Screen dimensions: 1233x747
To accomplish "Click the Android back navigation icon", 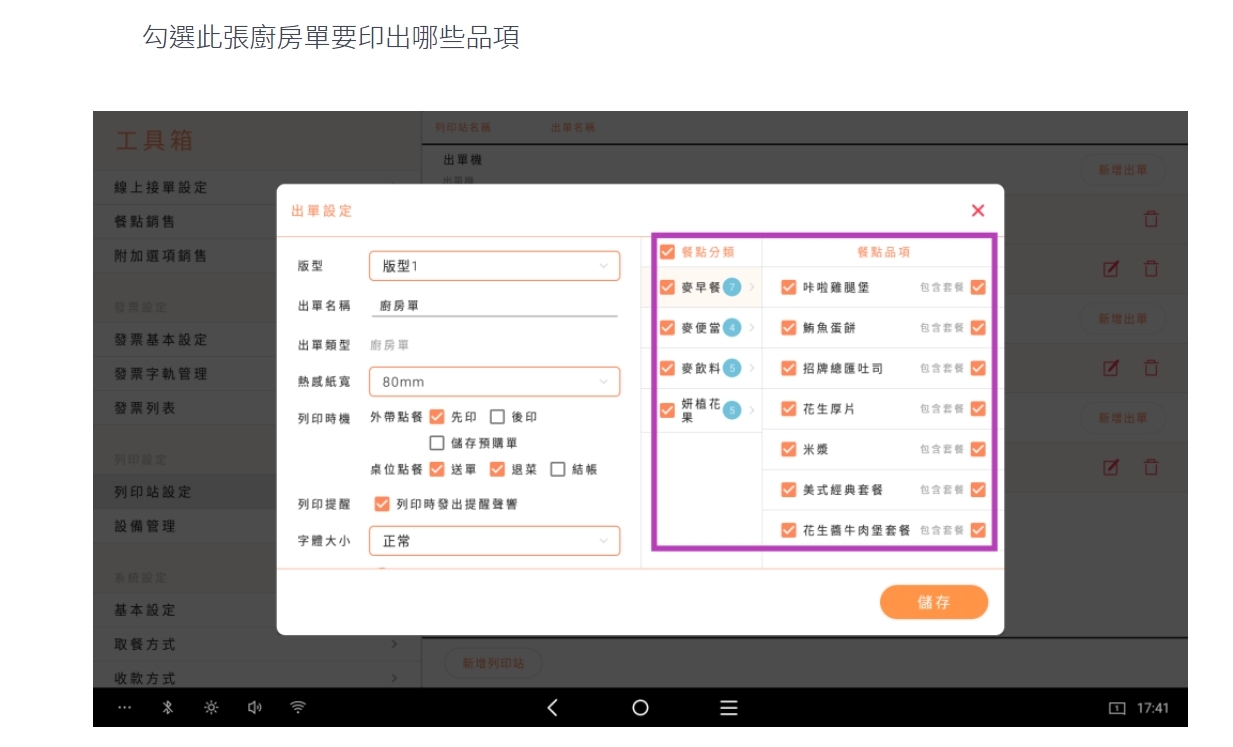I will click(552, 707).
